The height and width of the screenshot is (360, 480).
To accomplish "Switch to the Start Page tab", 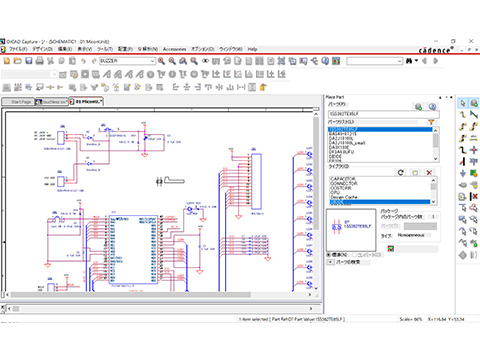I will 18,102.
